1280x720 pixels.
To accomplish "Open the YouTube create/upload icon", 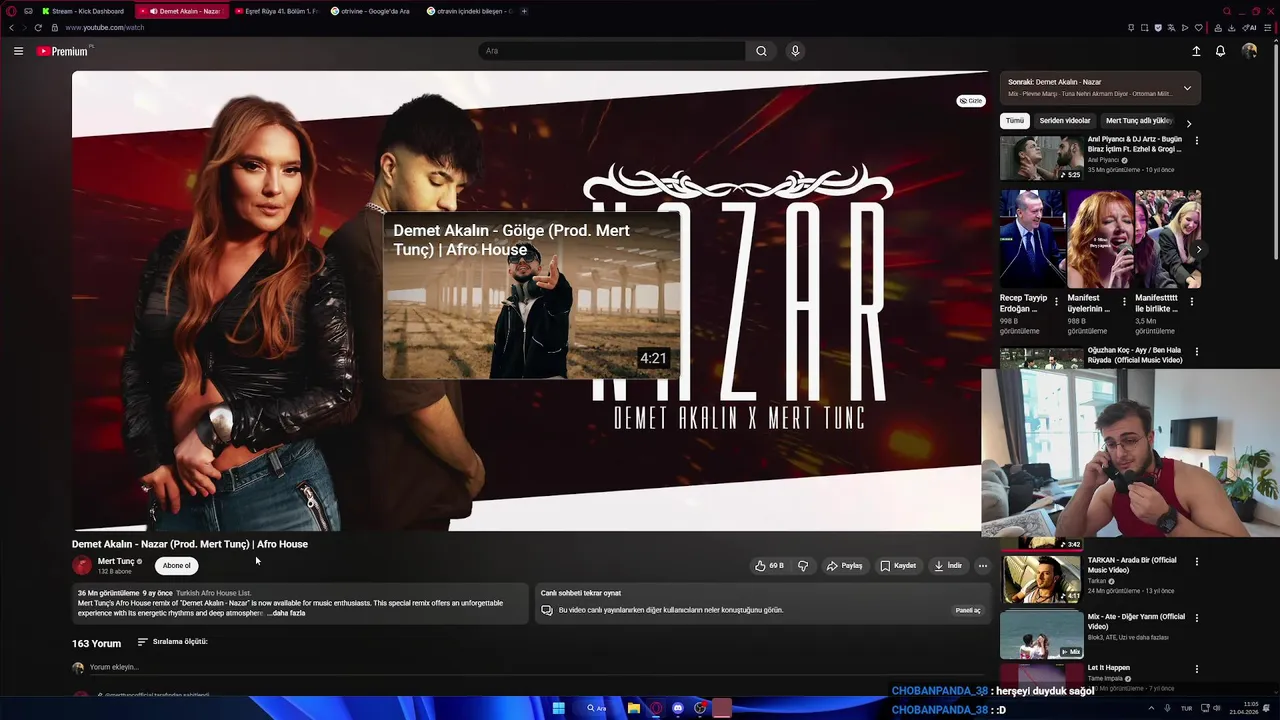I will click(x=1196, y=51).
